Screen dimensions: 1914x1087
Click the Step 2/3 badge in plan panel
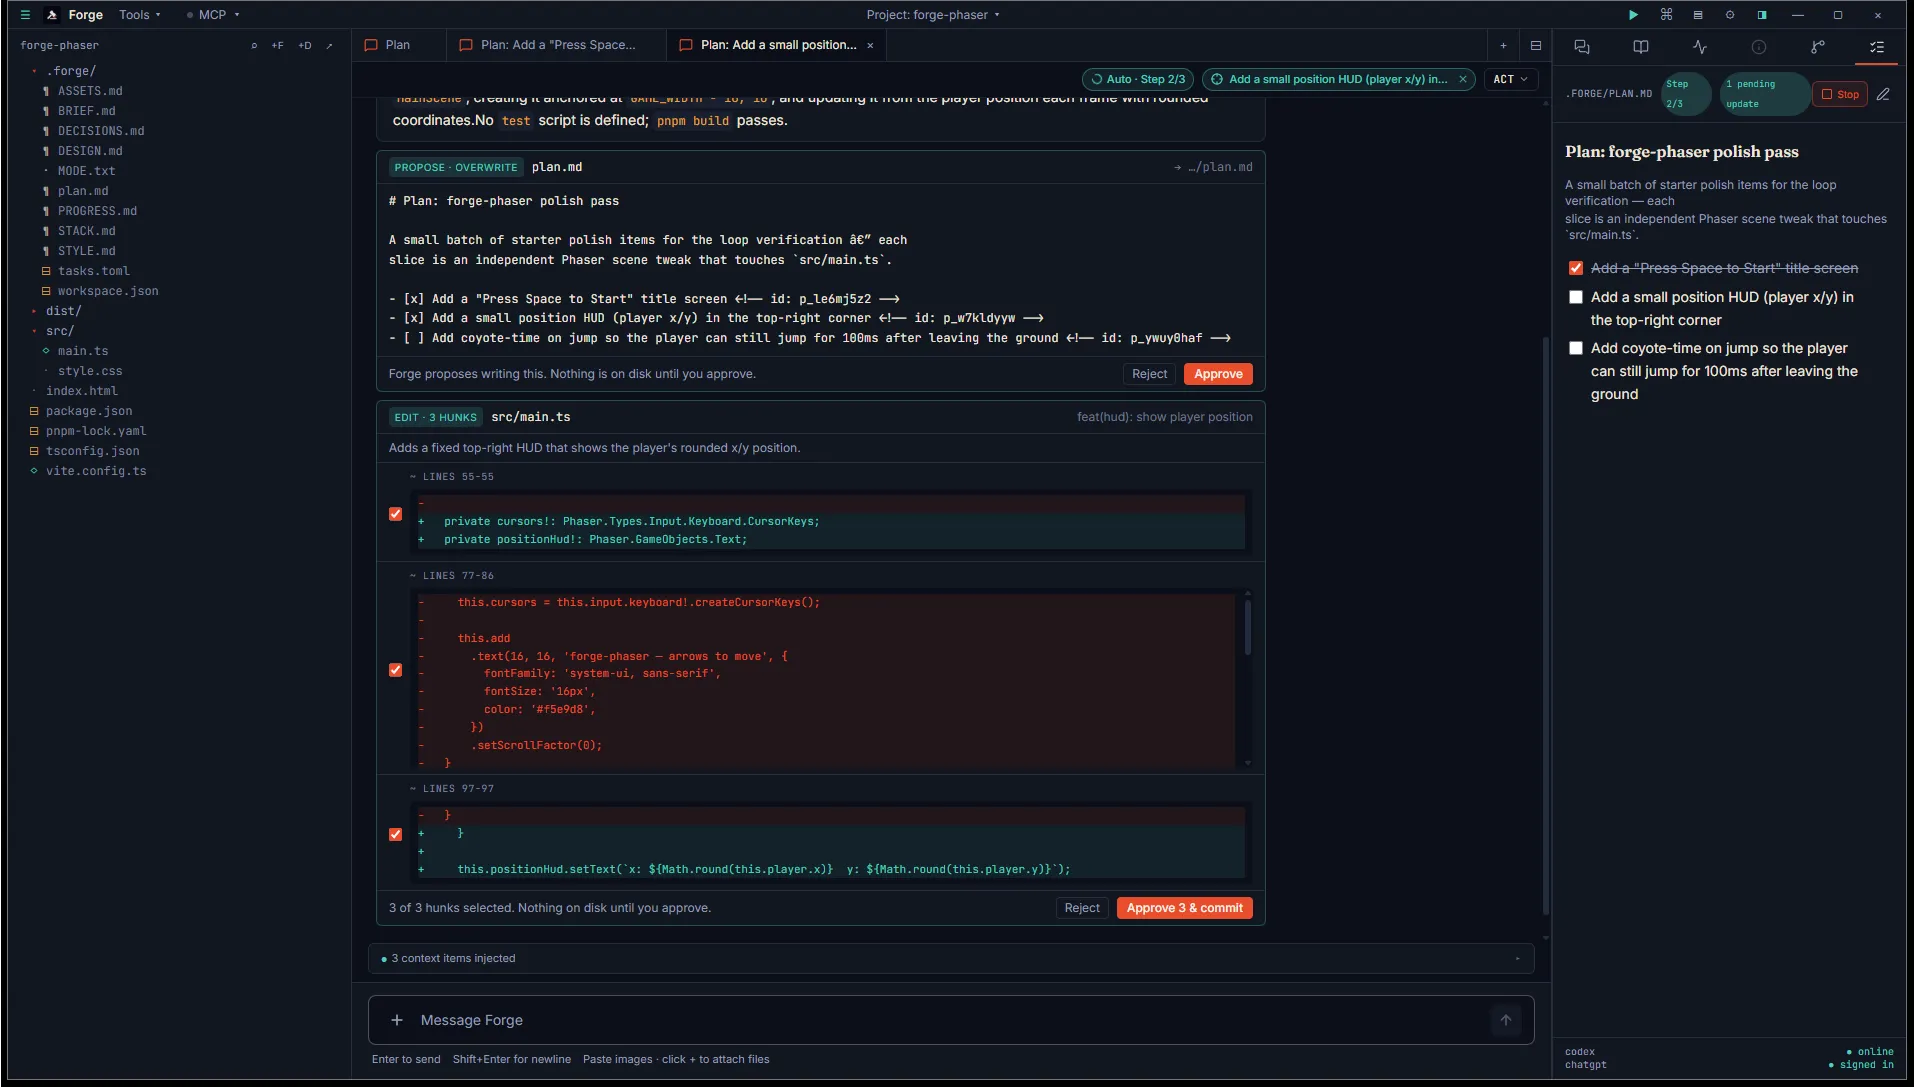(x=1685, y=94)
